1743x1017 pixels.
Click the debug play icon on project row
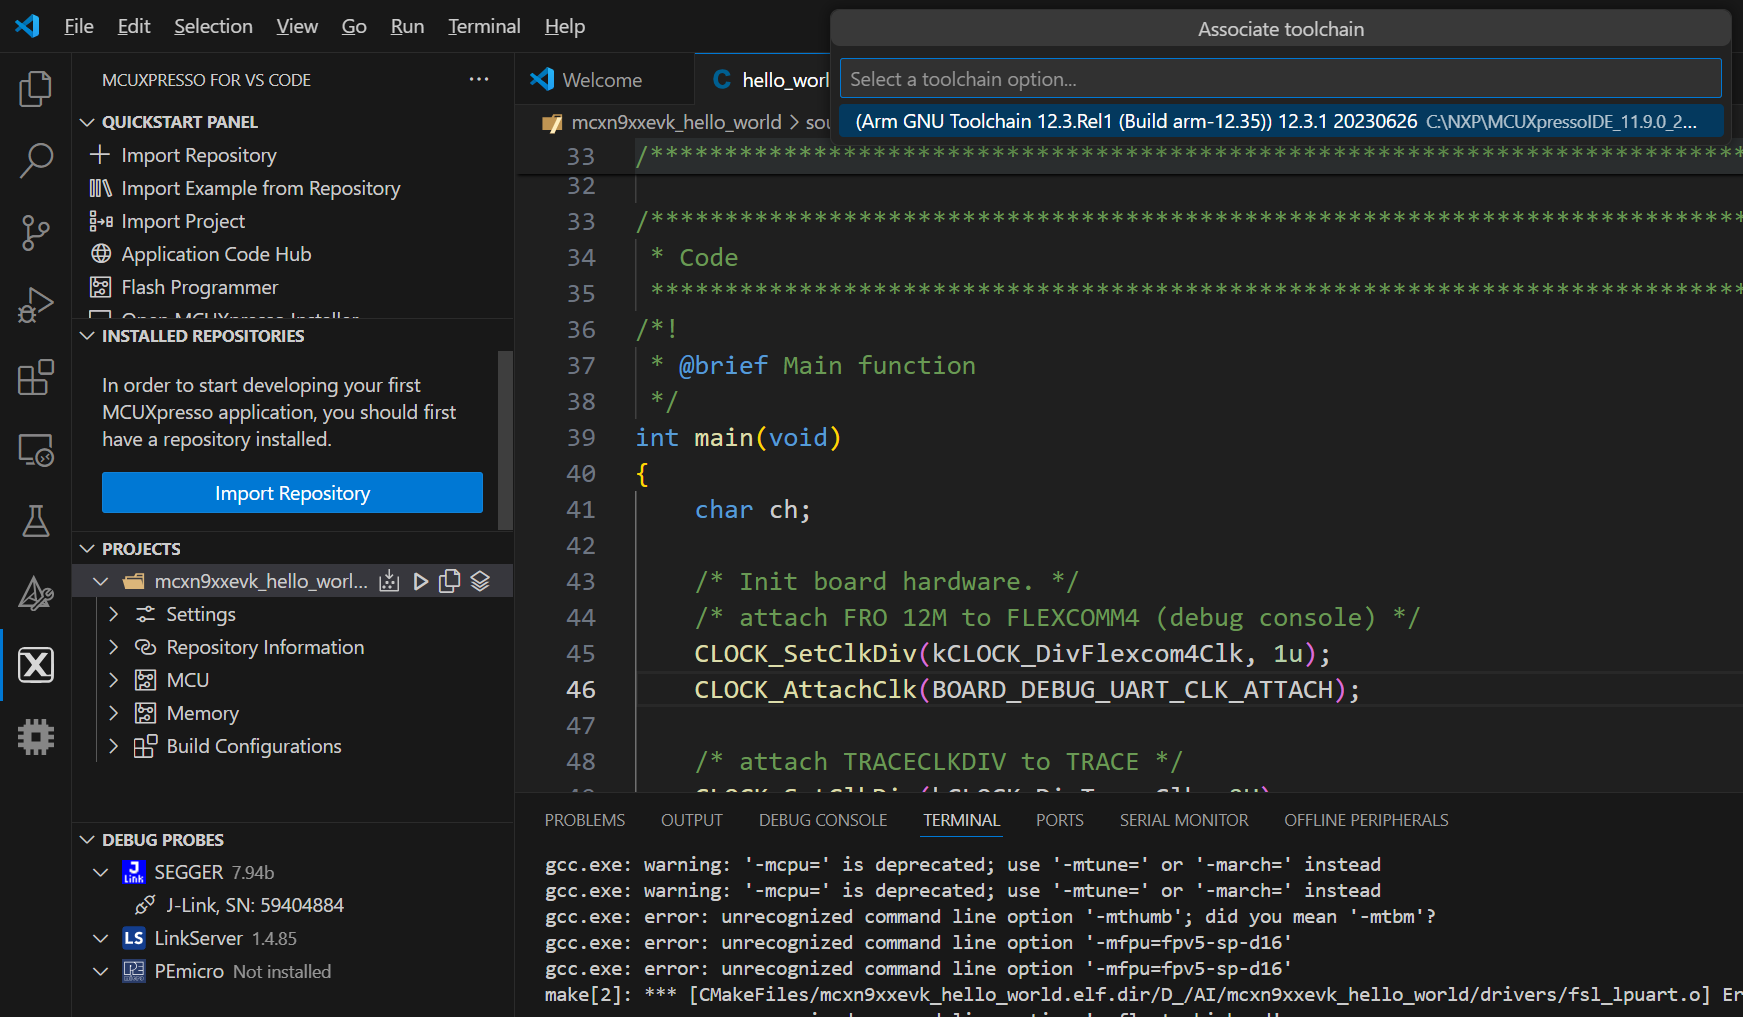tap(420, 581)
